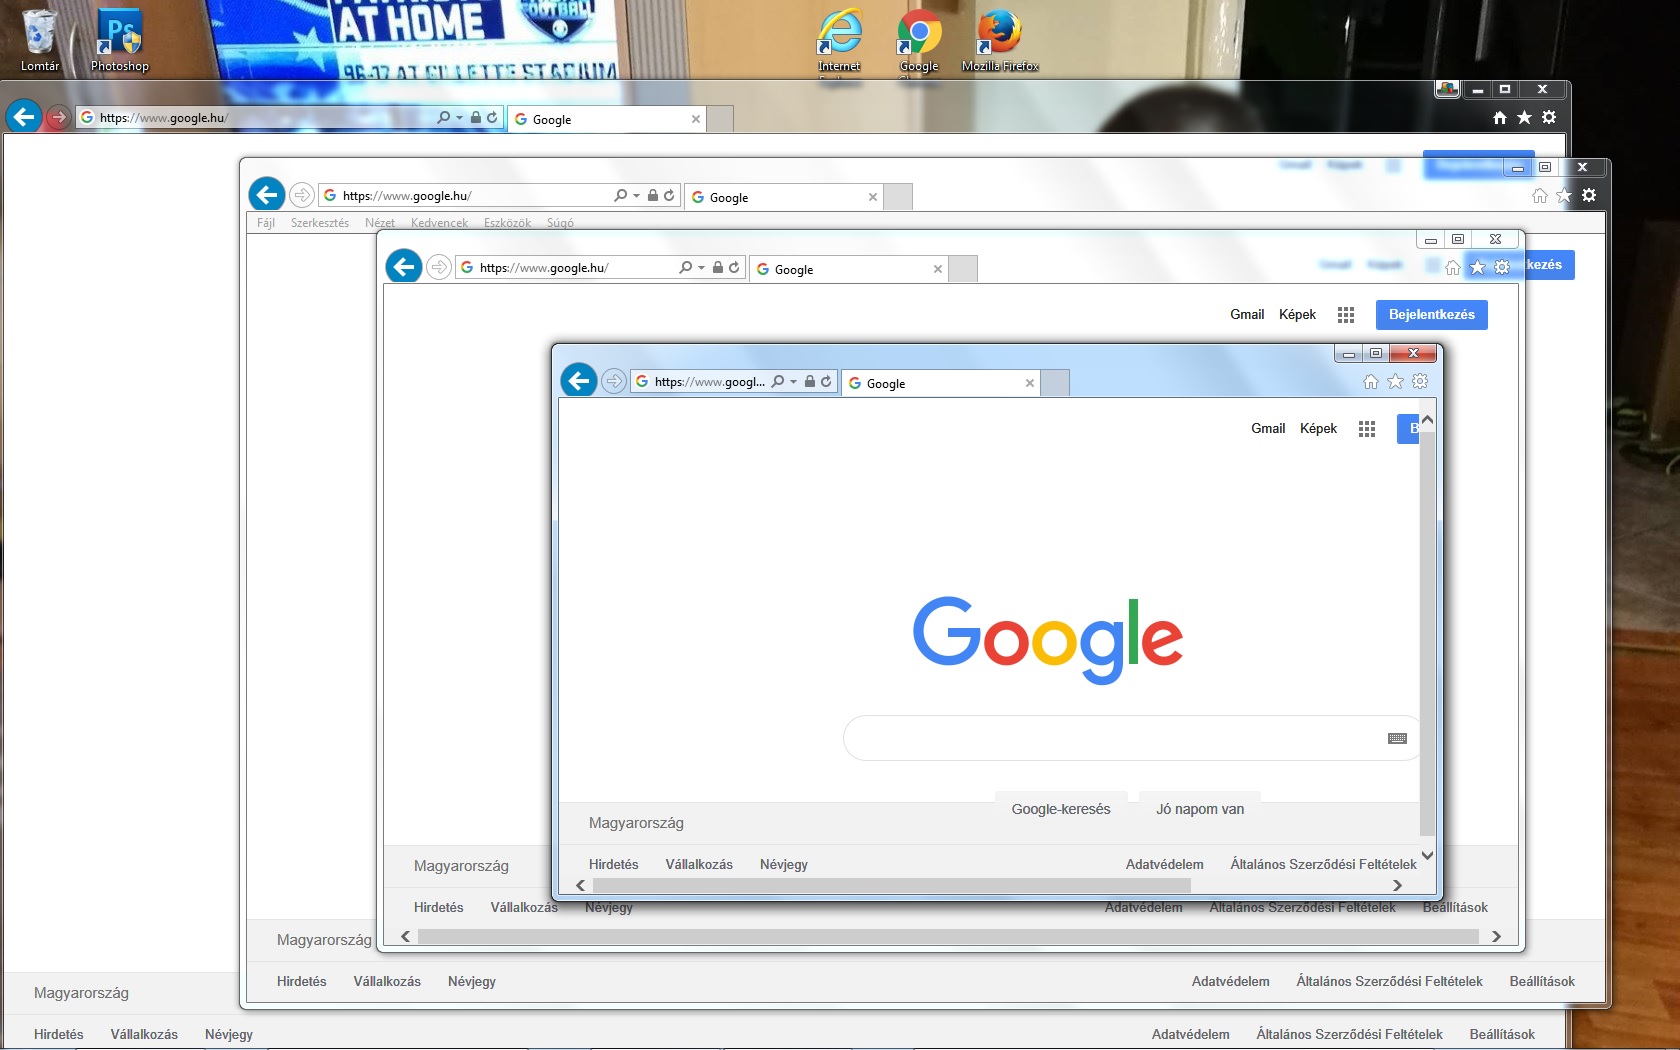Click Google-keresés button in frontmost window

pyautogui.click(x=1061, y=809)
